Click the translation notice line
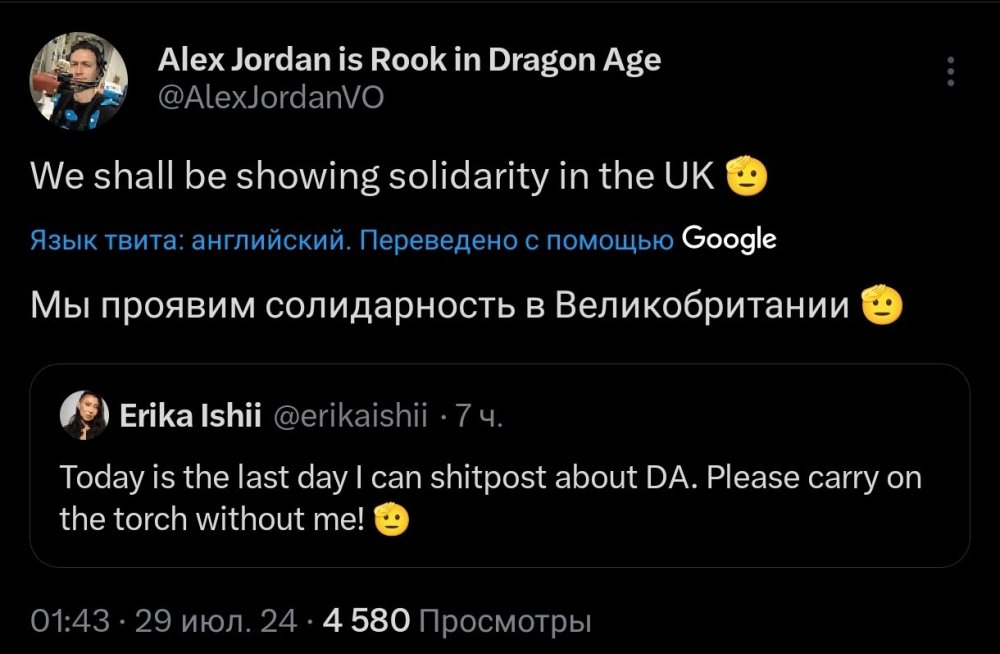Viewport: 1000px width, 654px height. point(350,238)
